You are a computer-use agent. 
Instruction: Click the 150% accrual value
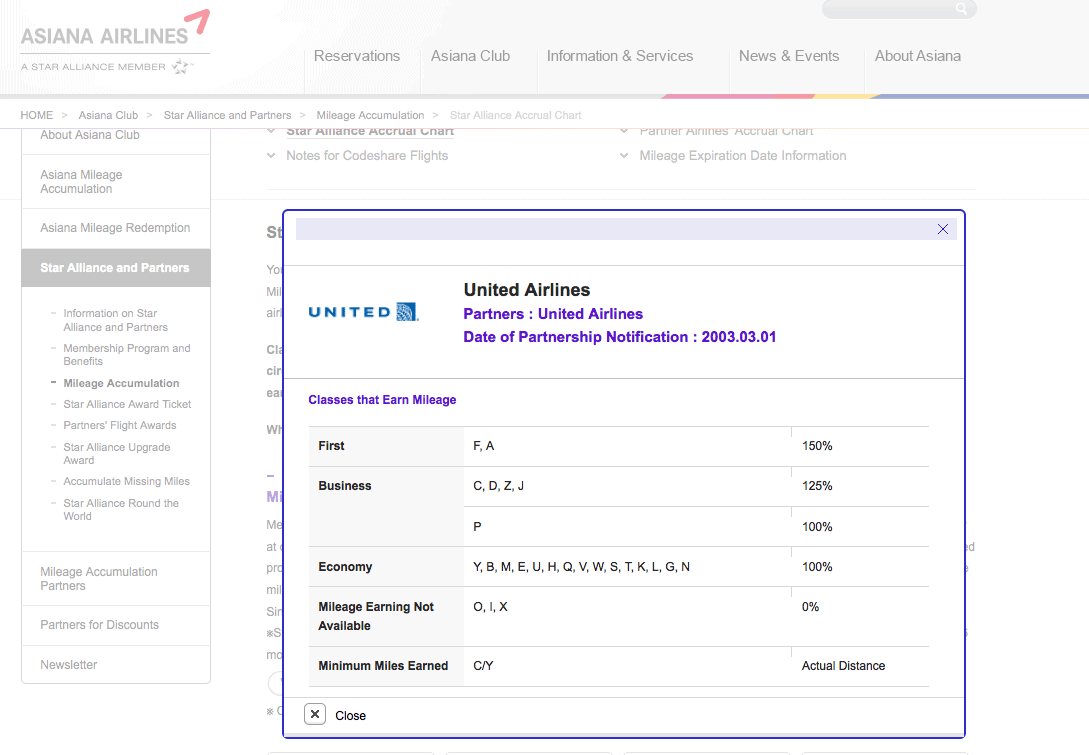(817, 446)
